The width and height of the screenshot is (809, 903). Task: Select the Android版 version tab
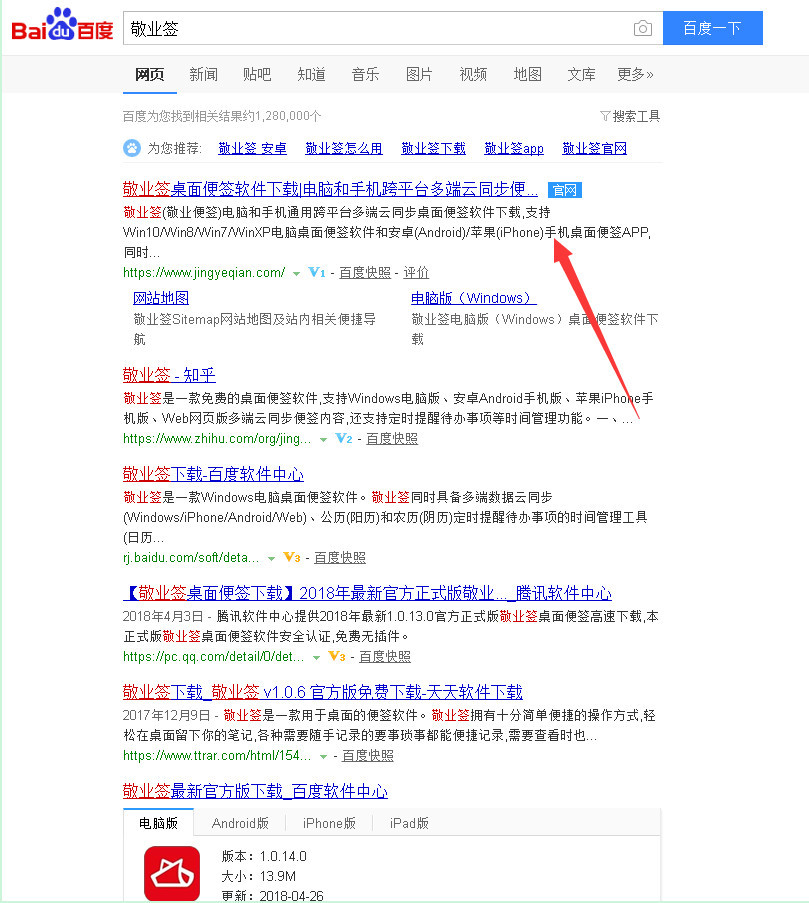click(240, 823)
